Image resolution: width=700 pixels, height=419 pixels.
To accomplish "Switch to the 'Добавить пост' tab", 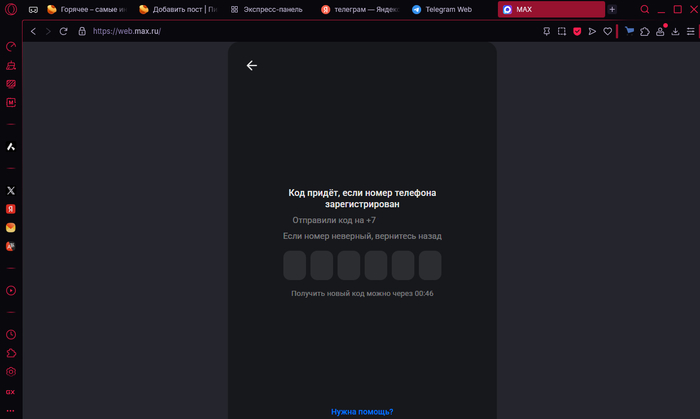I will [179, 9].
